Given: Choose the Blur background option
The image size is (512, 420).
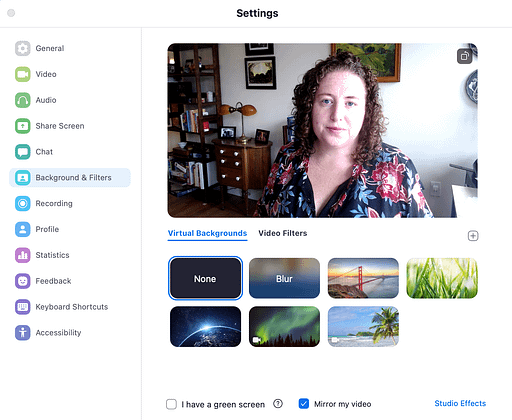Looking at the screenshot, I should point(284,278).
